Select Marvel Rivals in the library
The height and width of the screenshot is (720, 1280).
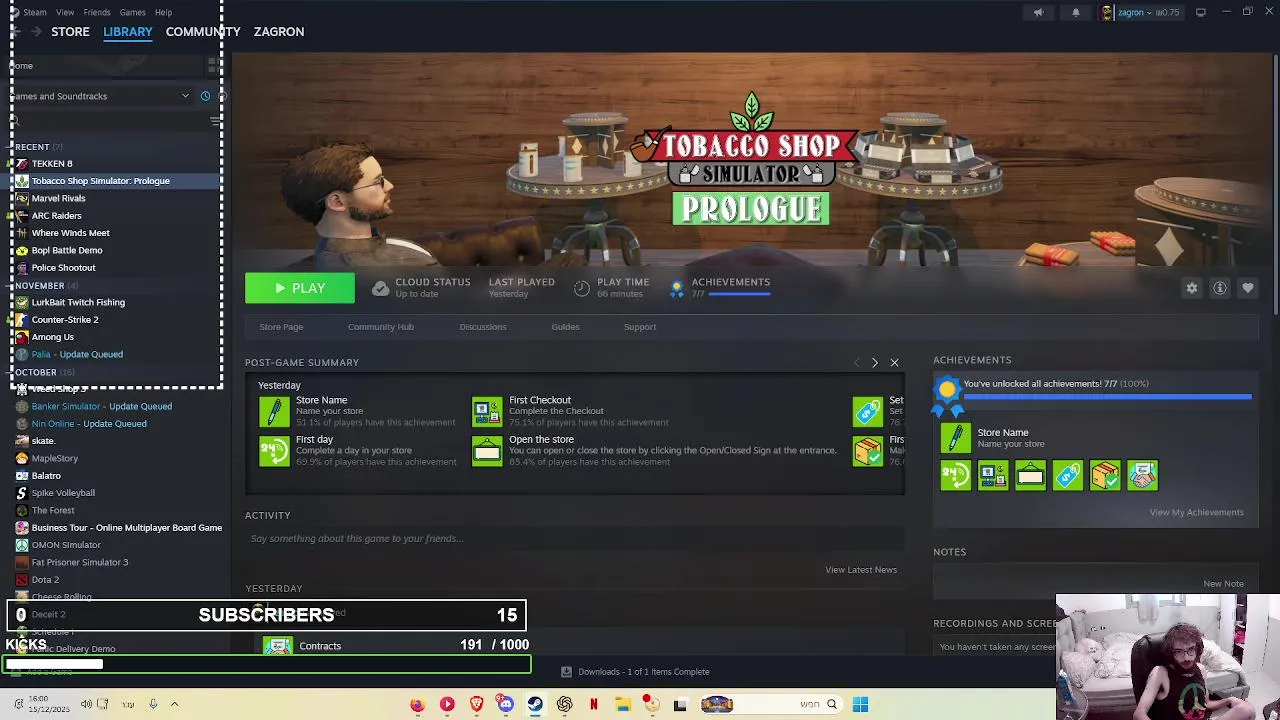(58, 198)
